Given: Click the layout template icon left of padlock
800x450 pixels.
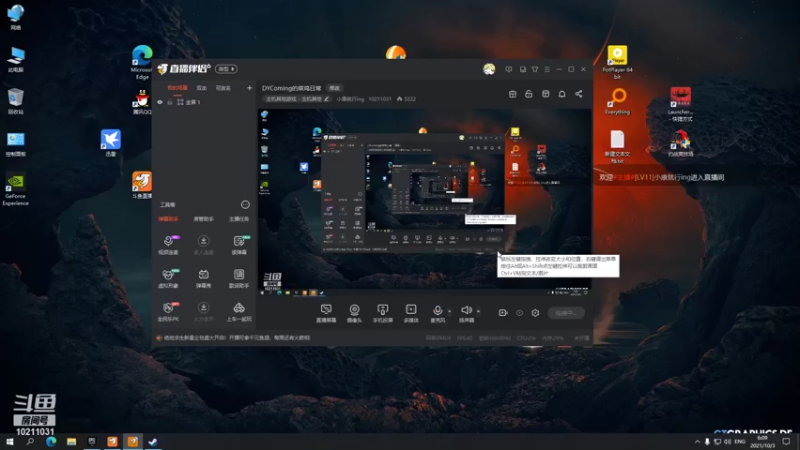Looking at the screenshot, I should 513,94.
